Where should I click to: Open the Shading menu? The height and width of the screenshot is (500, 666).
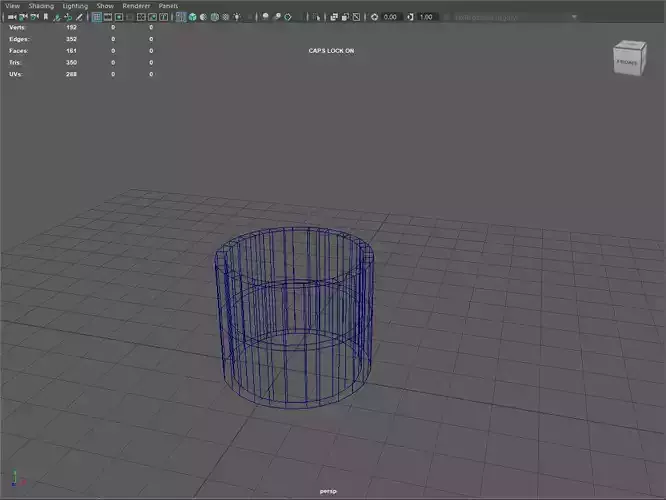tap(41, 6)
